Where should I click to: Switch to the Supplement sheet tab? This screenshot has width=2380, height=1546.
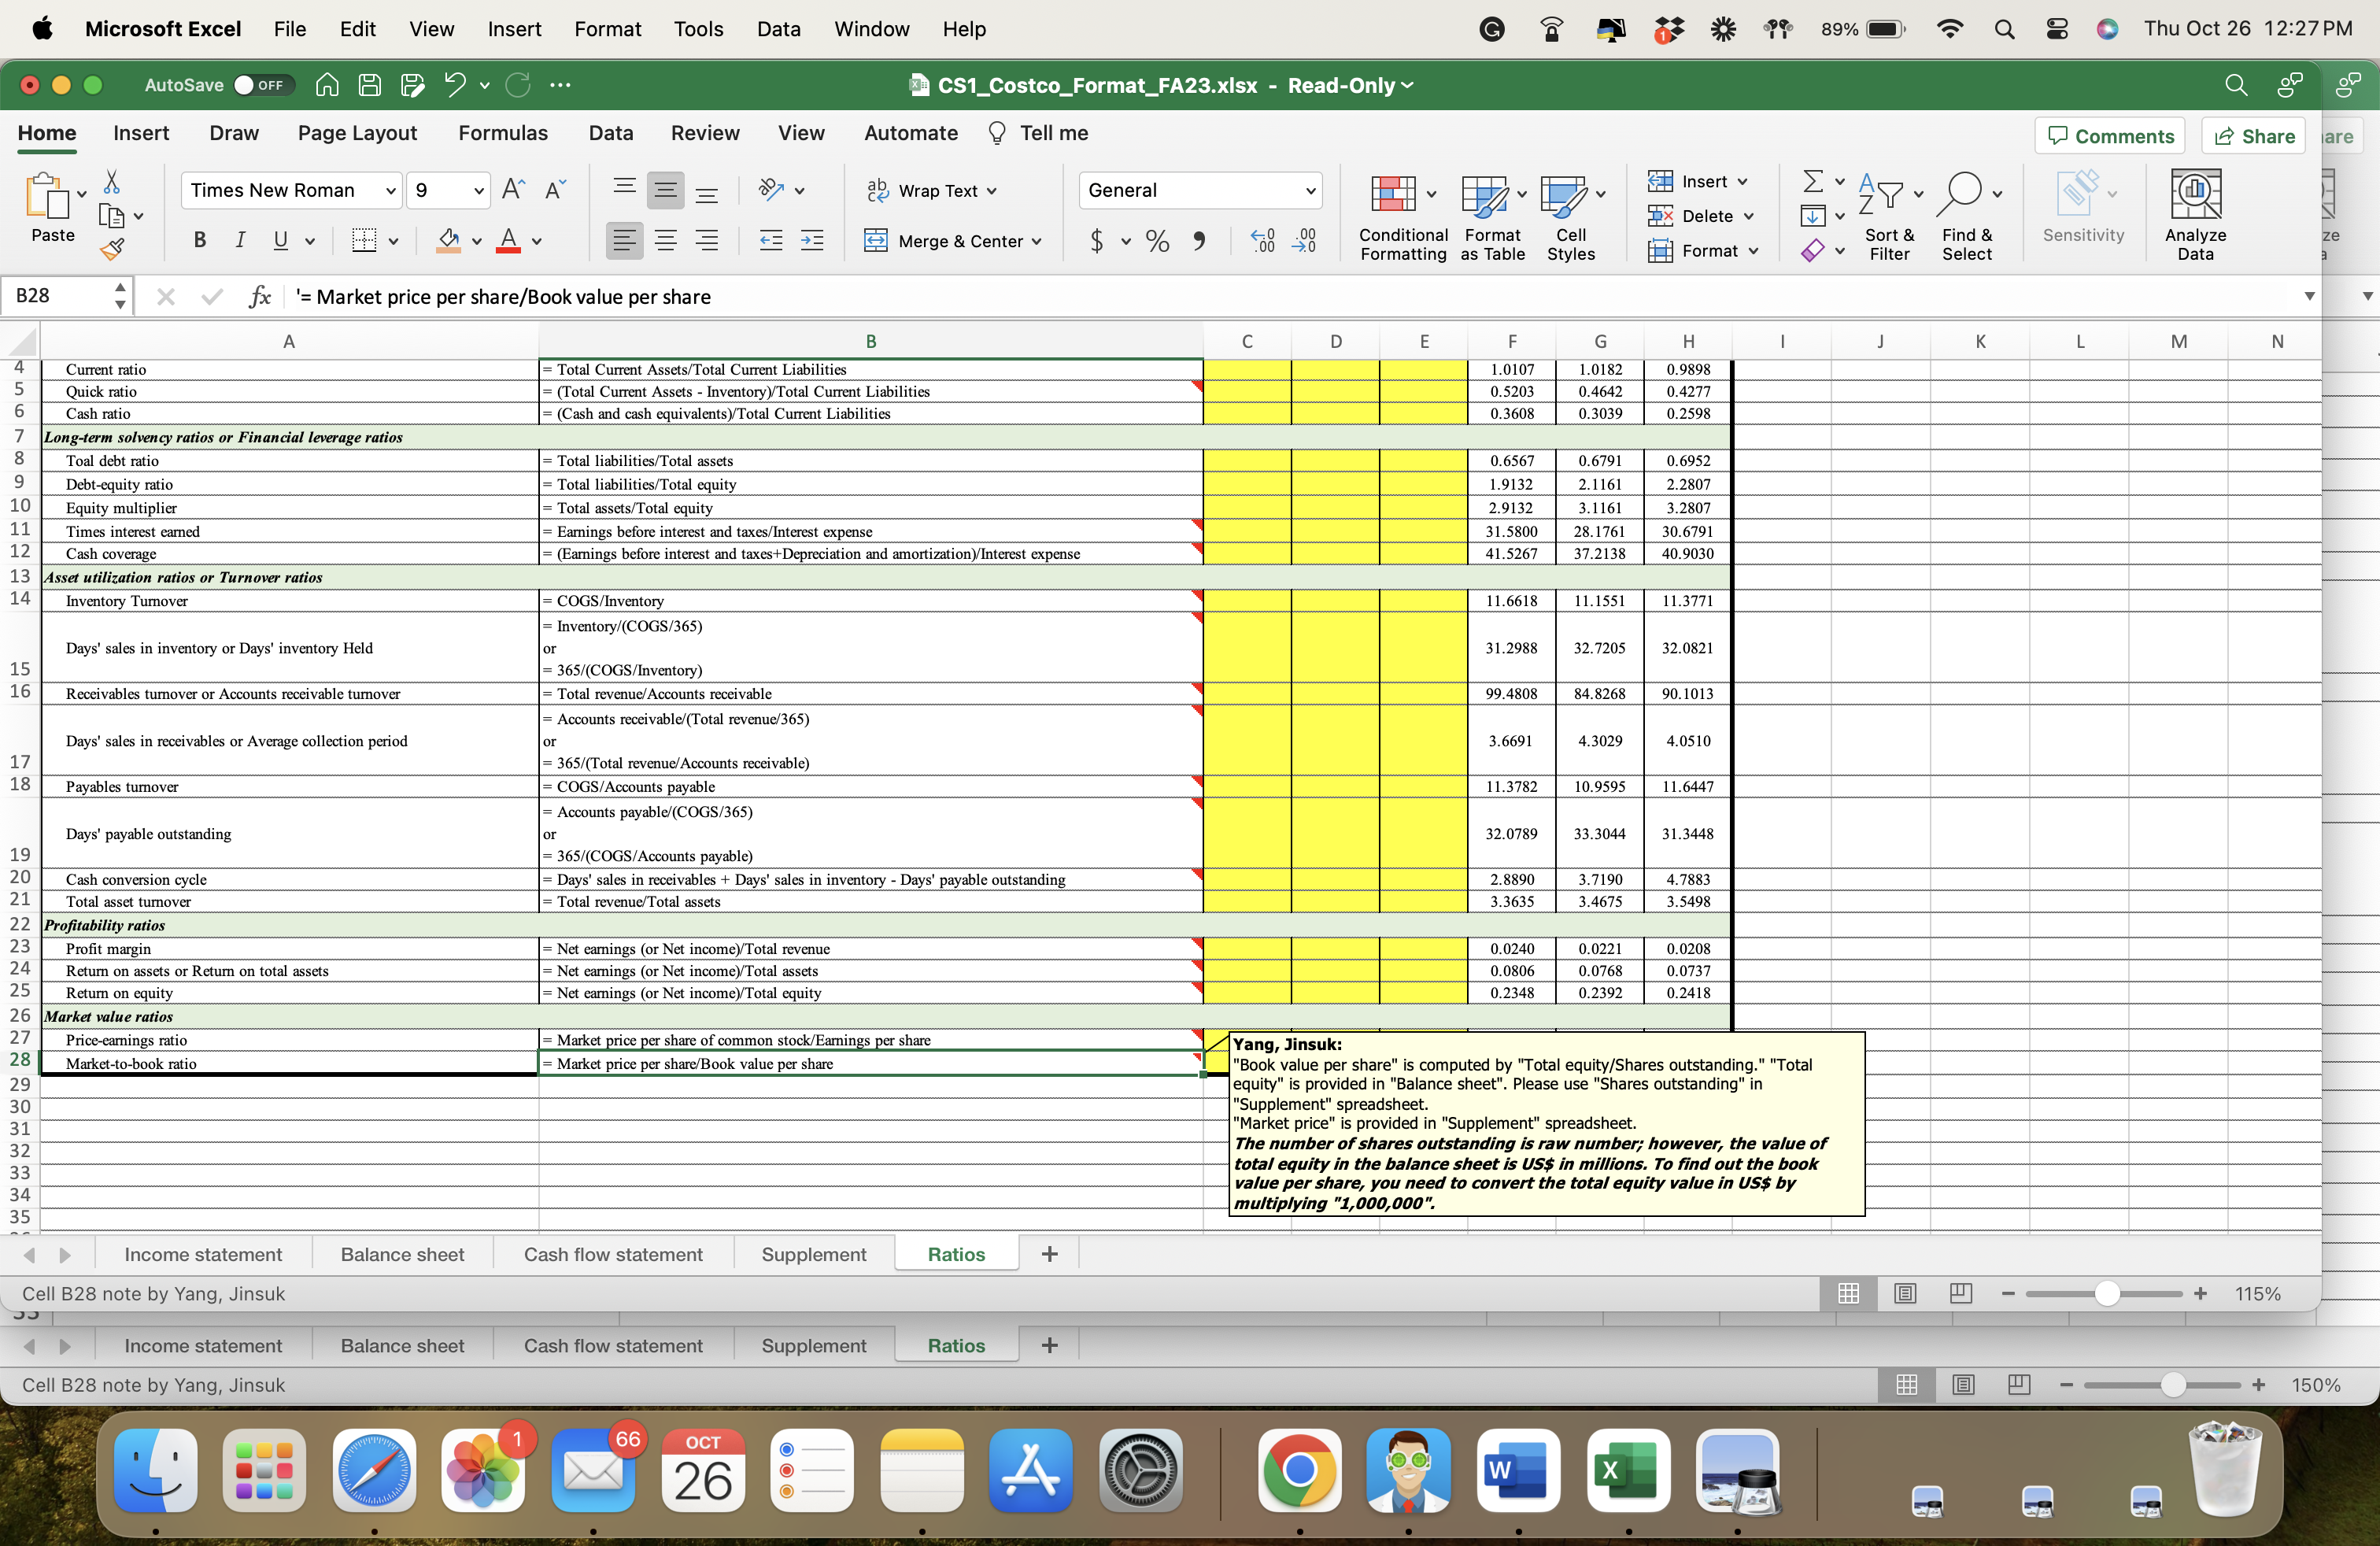[x=814, y=1254]
